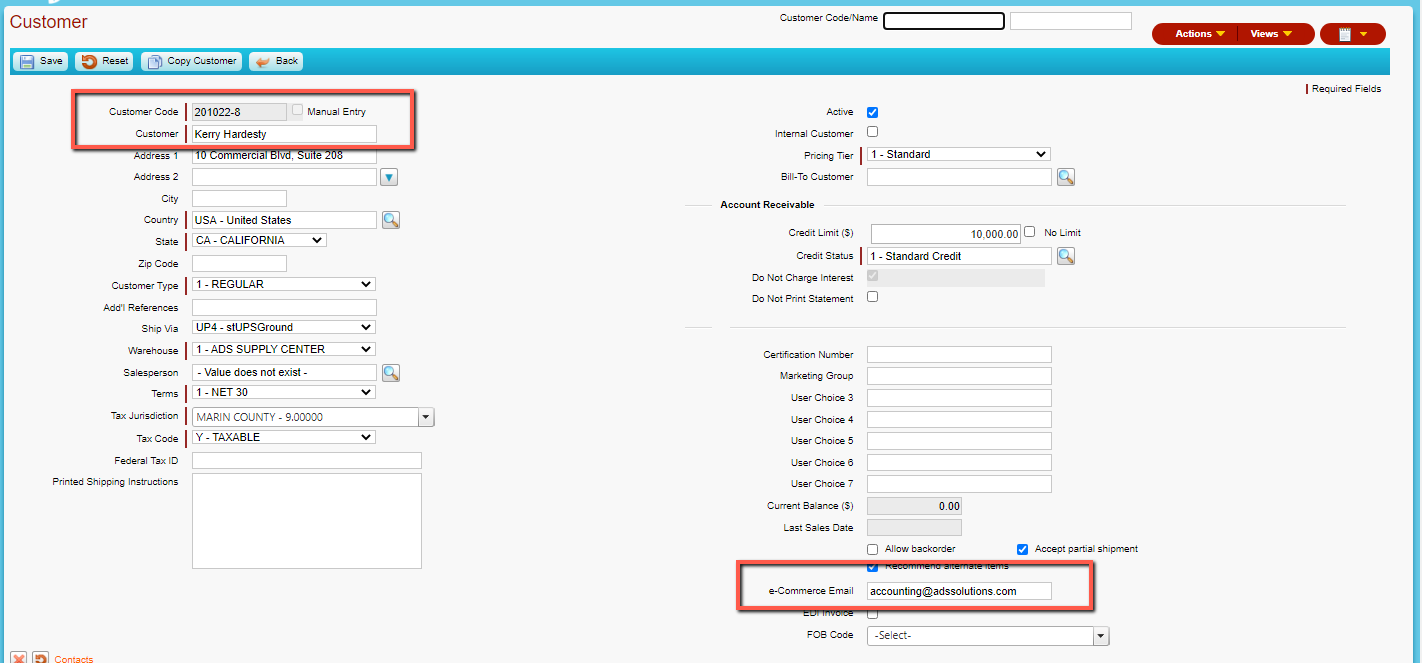Click the e-Commerce Email field
1422x663 pixels.
959,591
